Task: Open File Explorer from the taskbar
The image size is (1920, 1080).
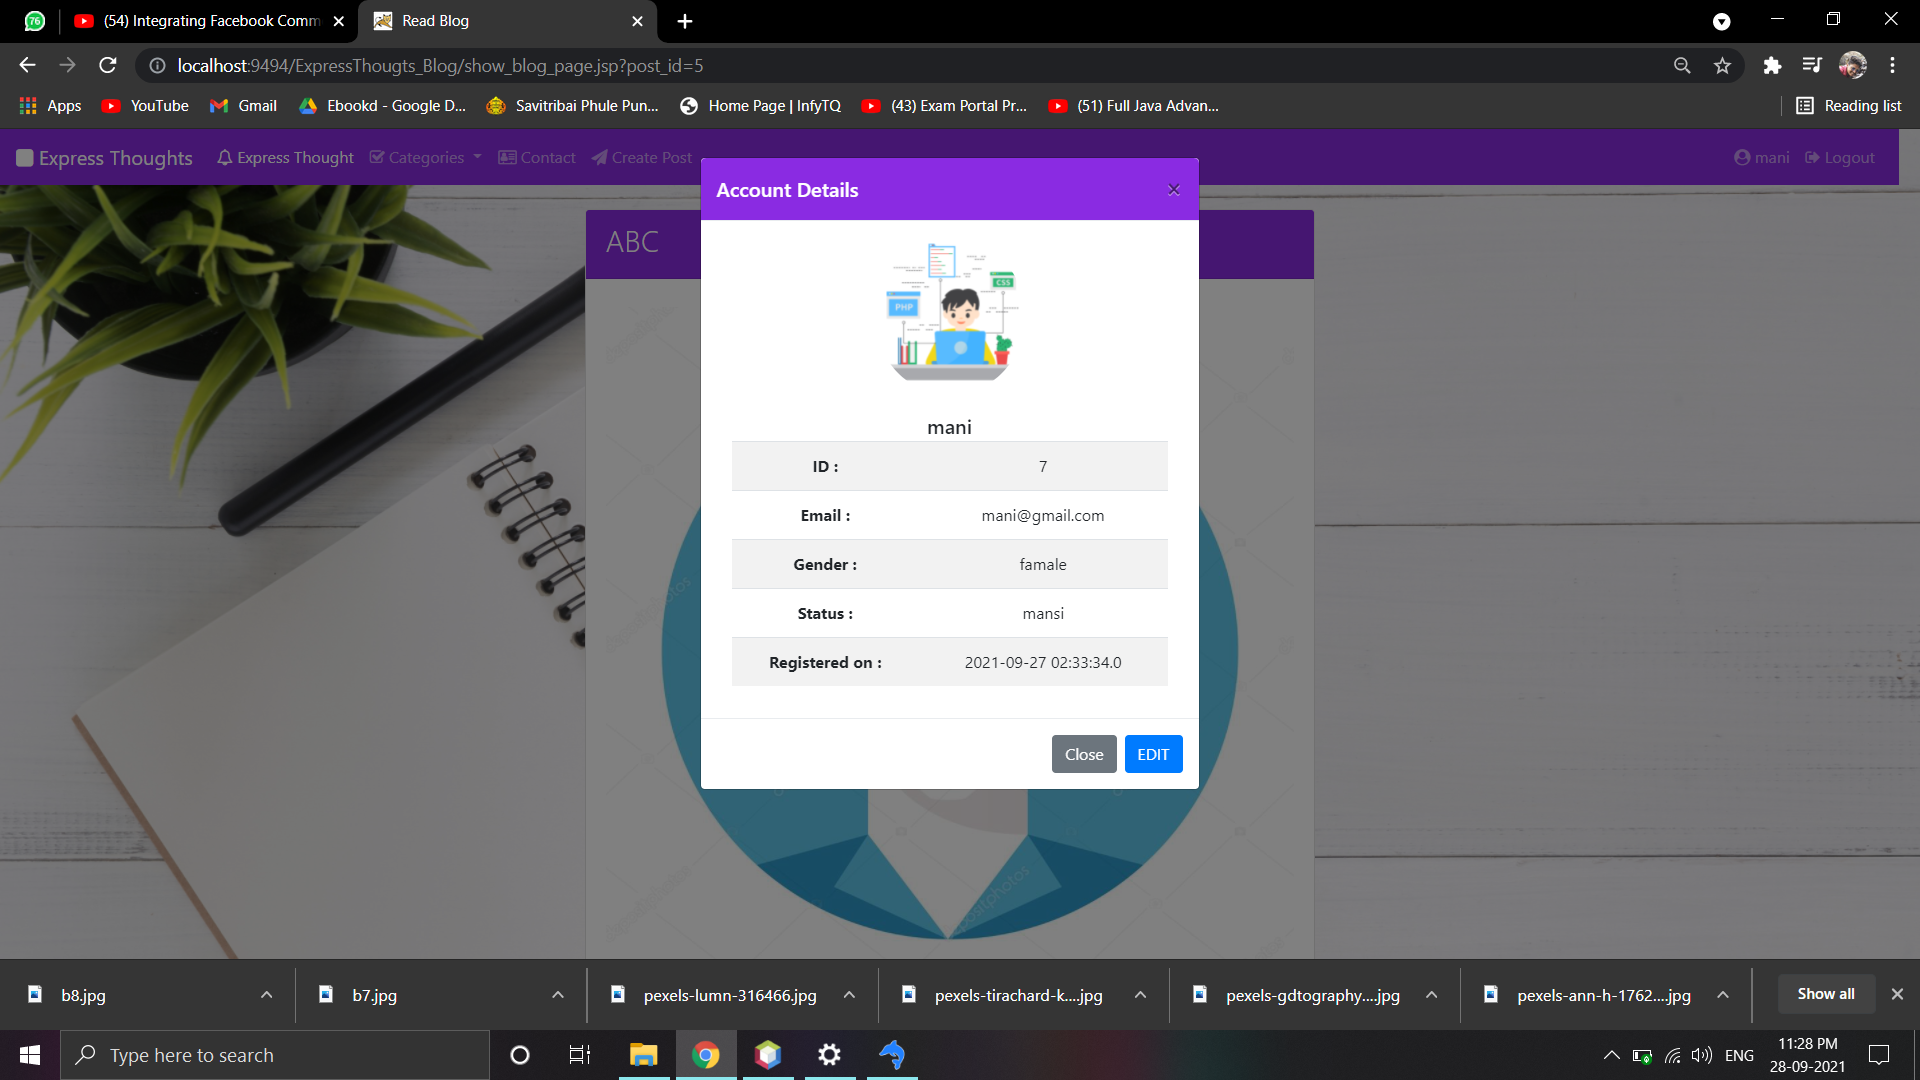Action: [x=643, y=1055]
